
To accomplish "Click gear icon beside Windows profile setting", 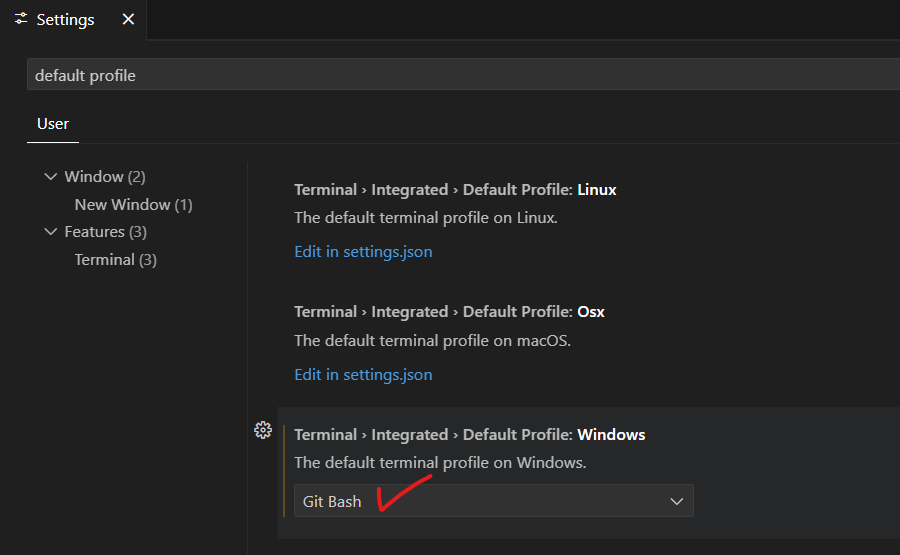I will point(263,430).
